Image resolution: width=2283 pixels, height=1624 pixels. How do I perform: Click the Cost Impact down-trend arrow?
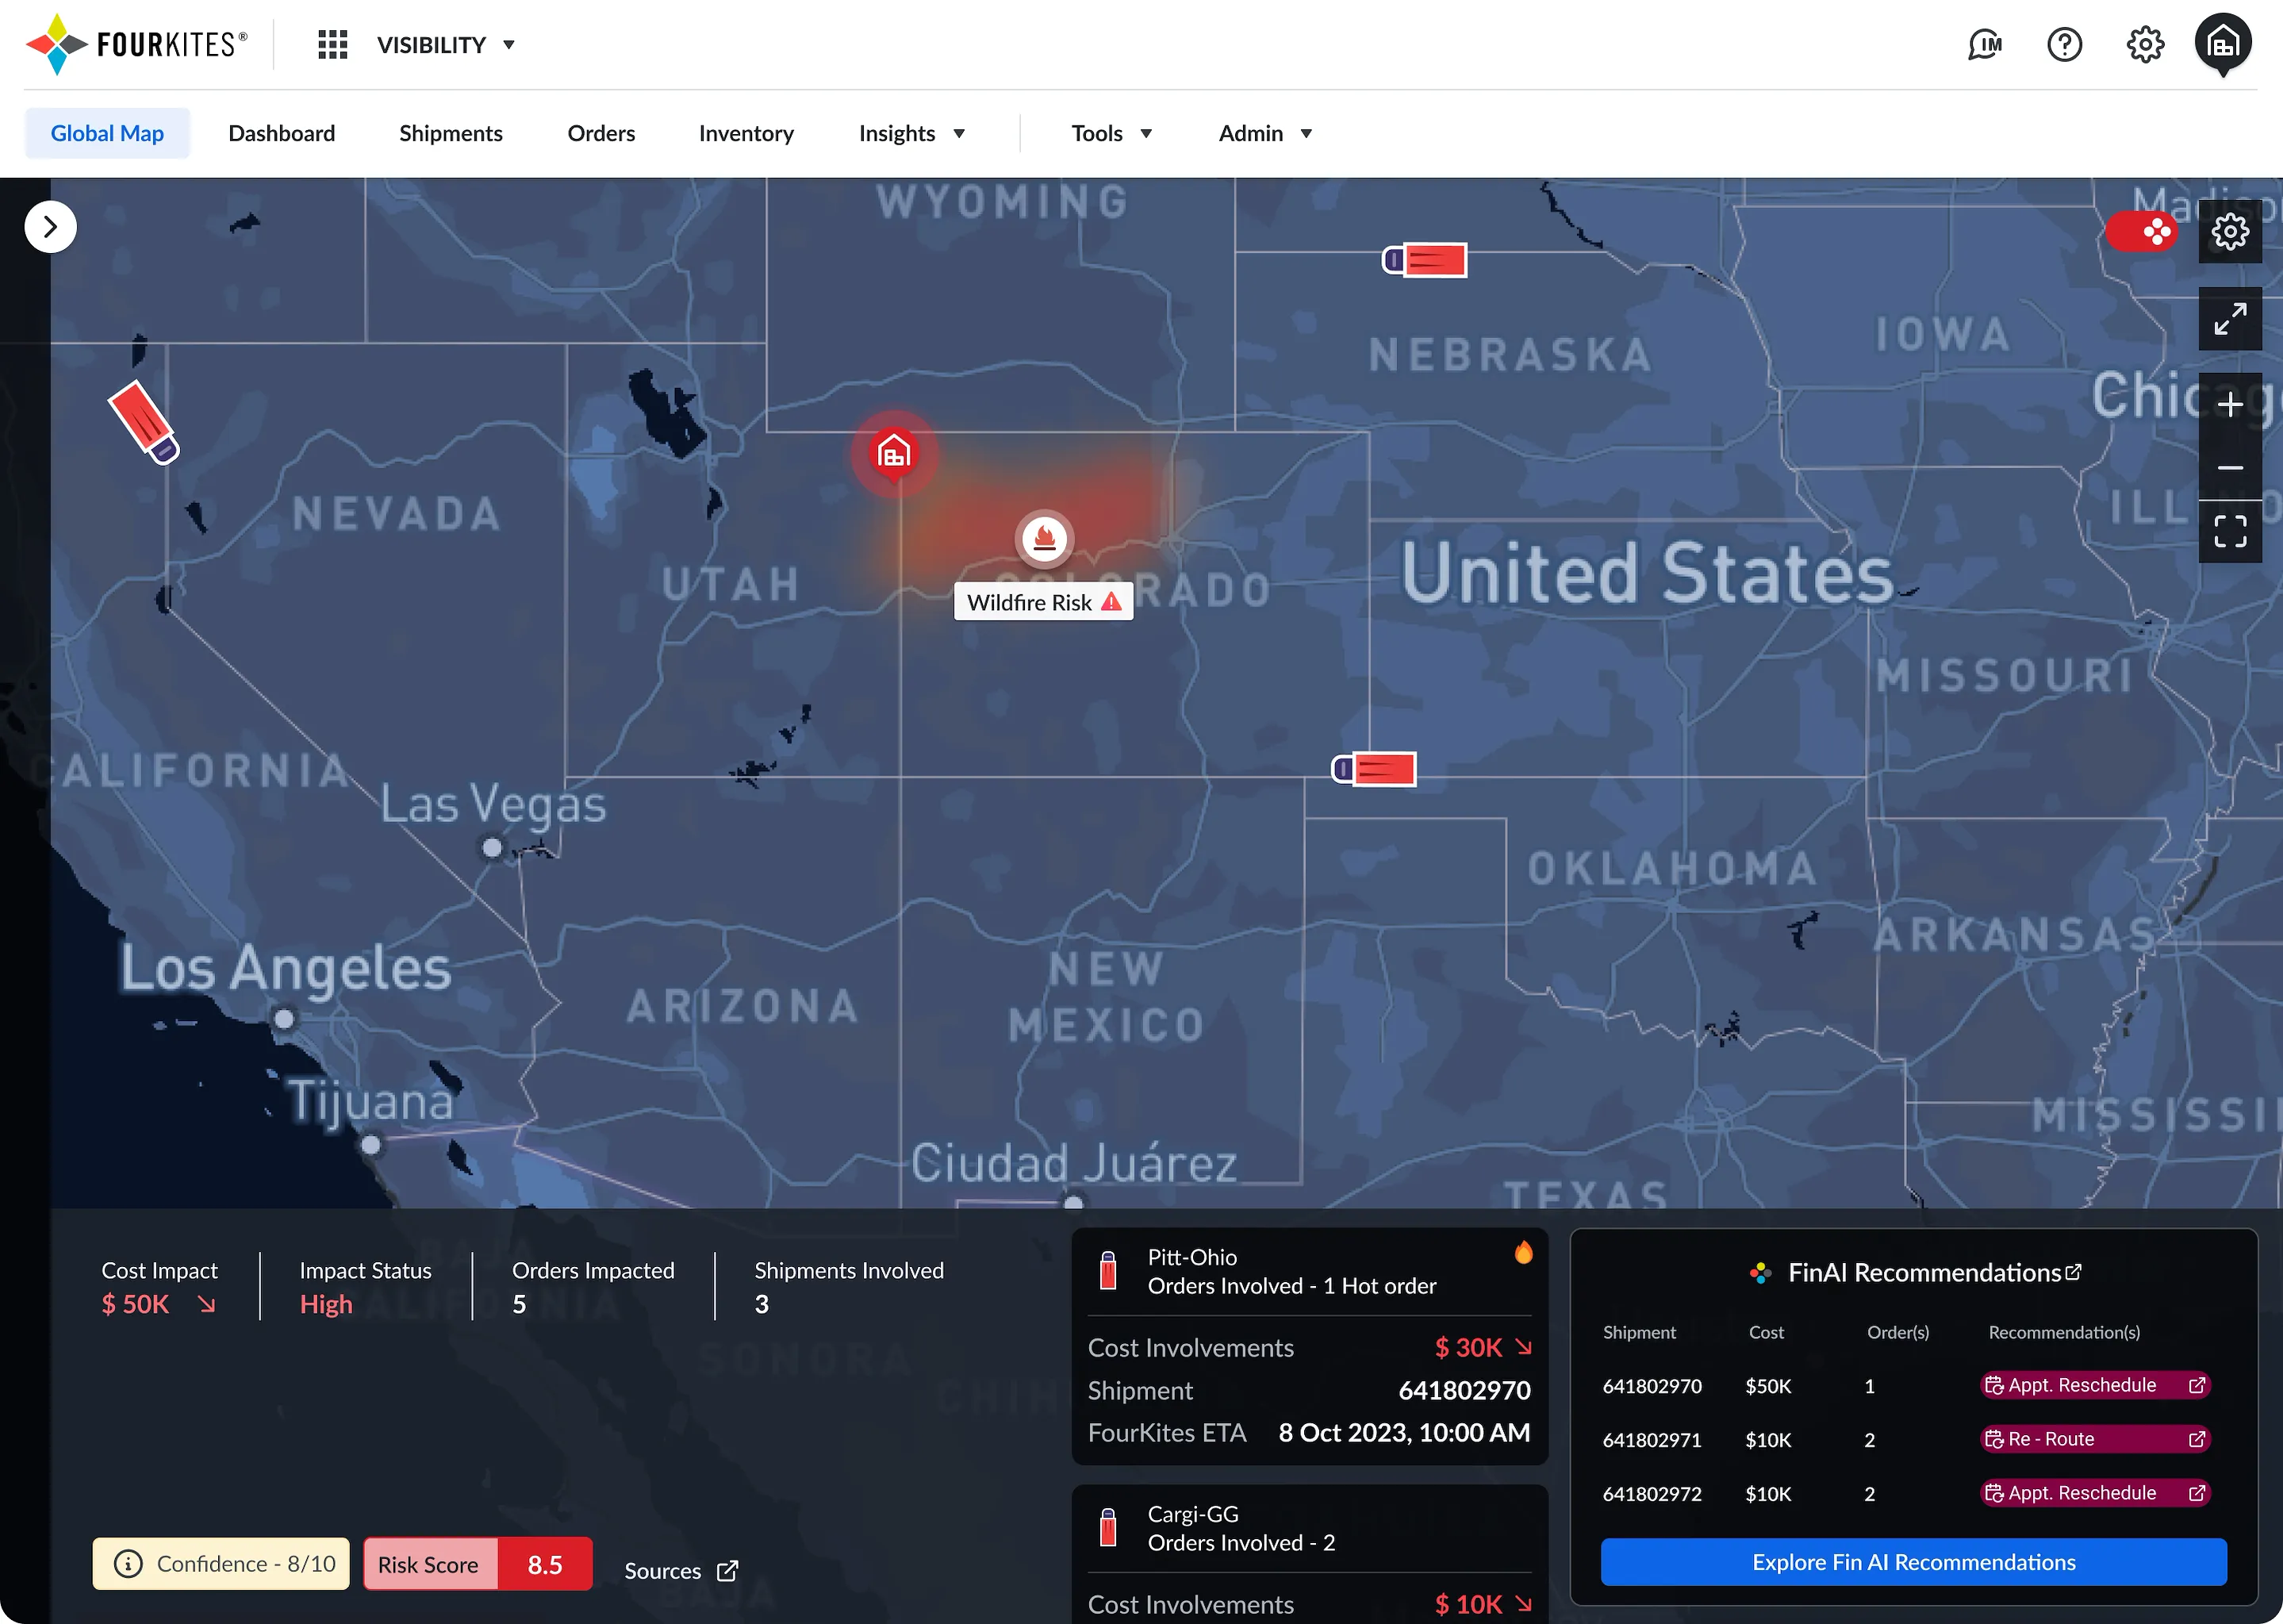pos(206,1304)
